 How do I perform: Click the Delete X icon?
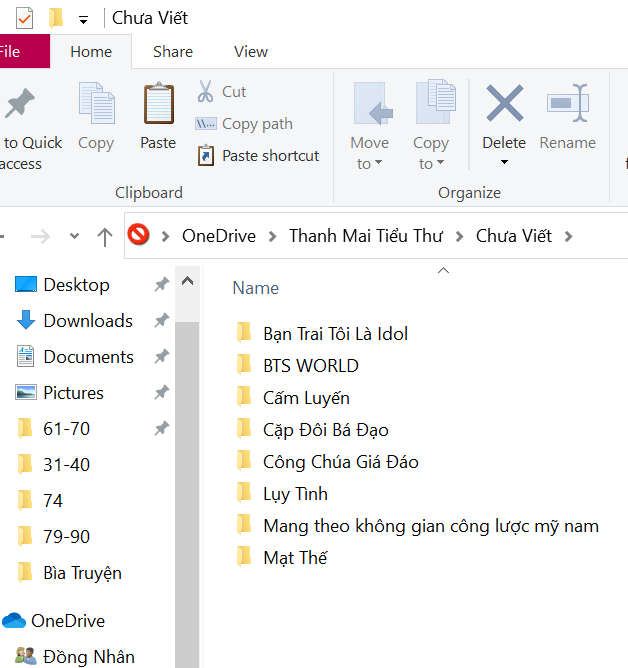(x=505, y=103)
